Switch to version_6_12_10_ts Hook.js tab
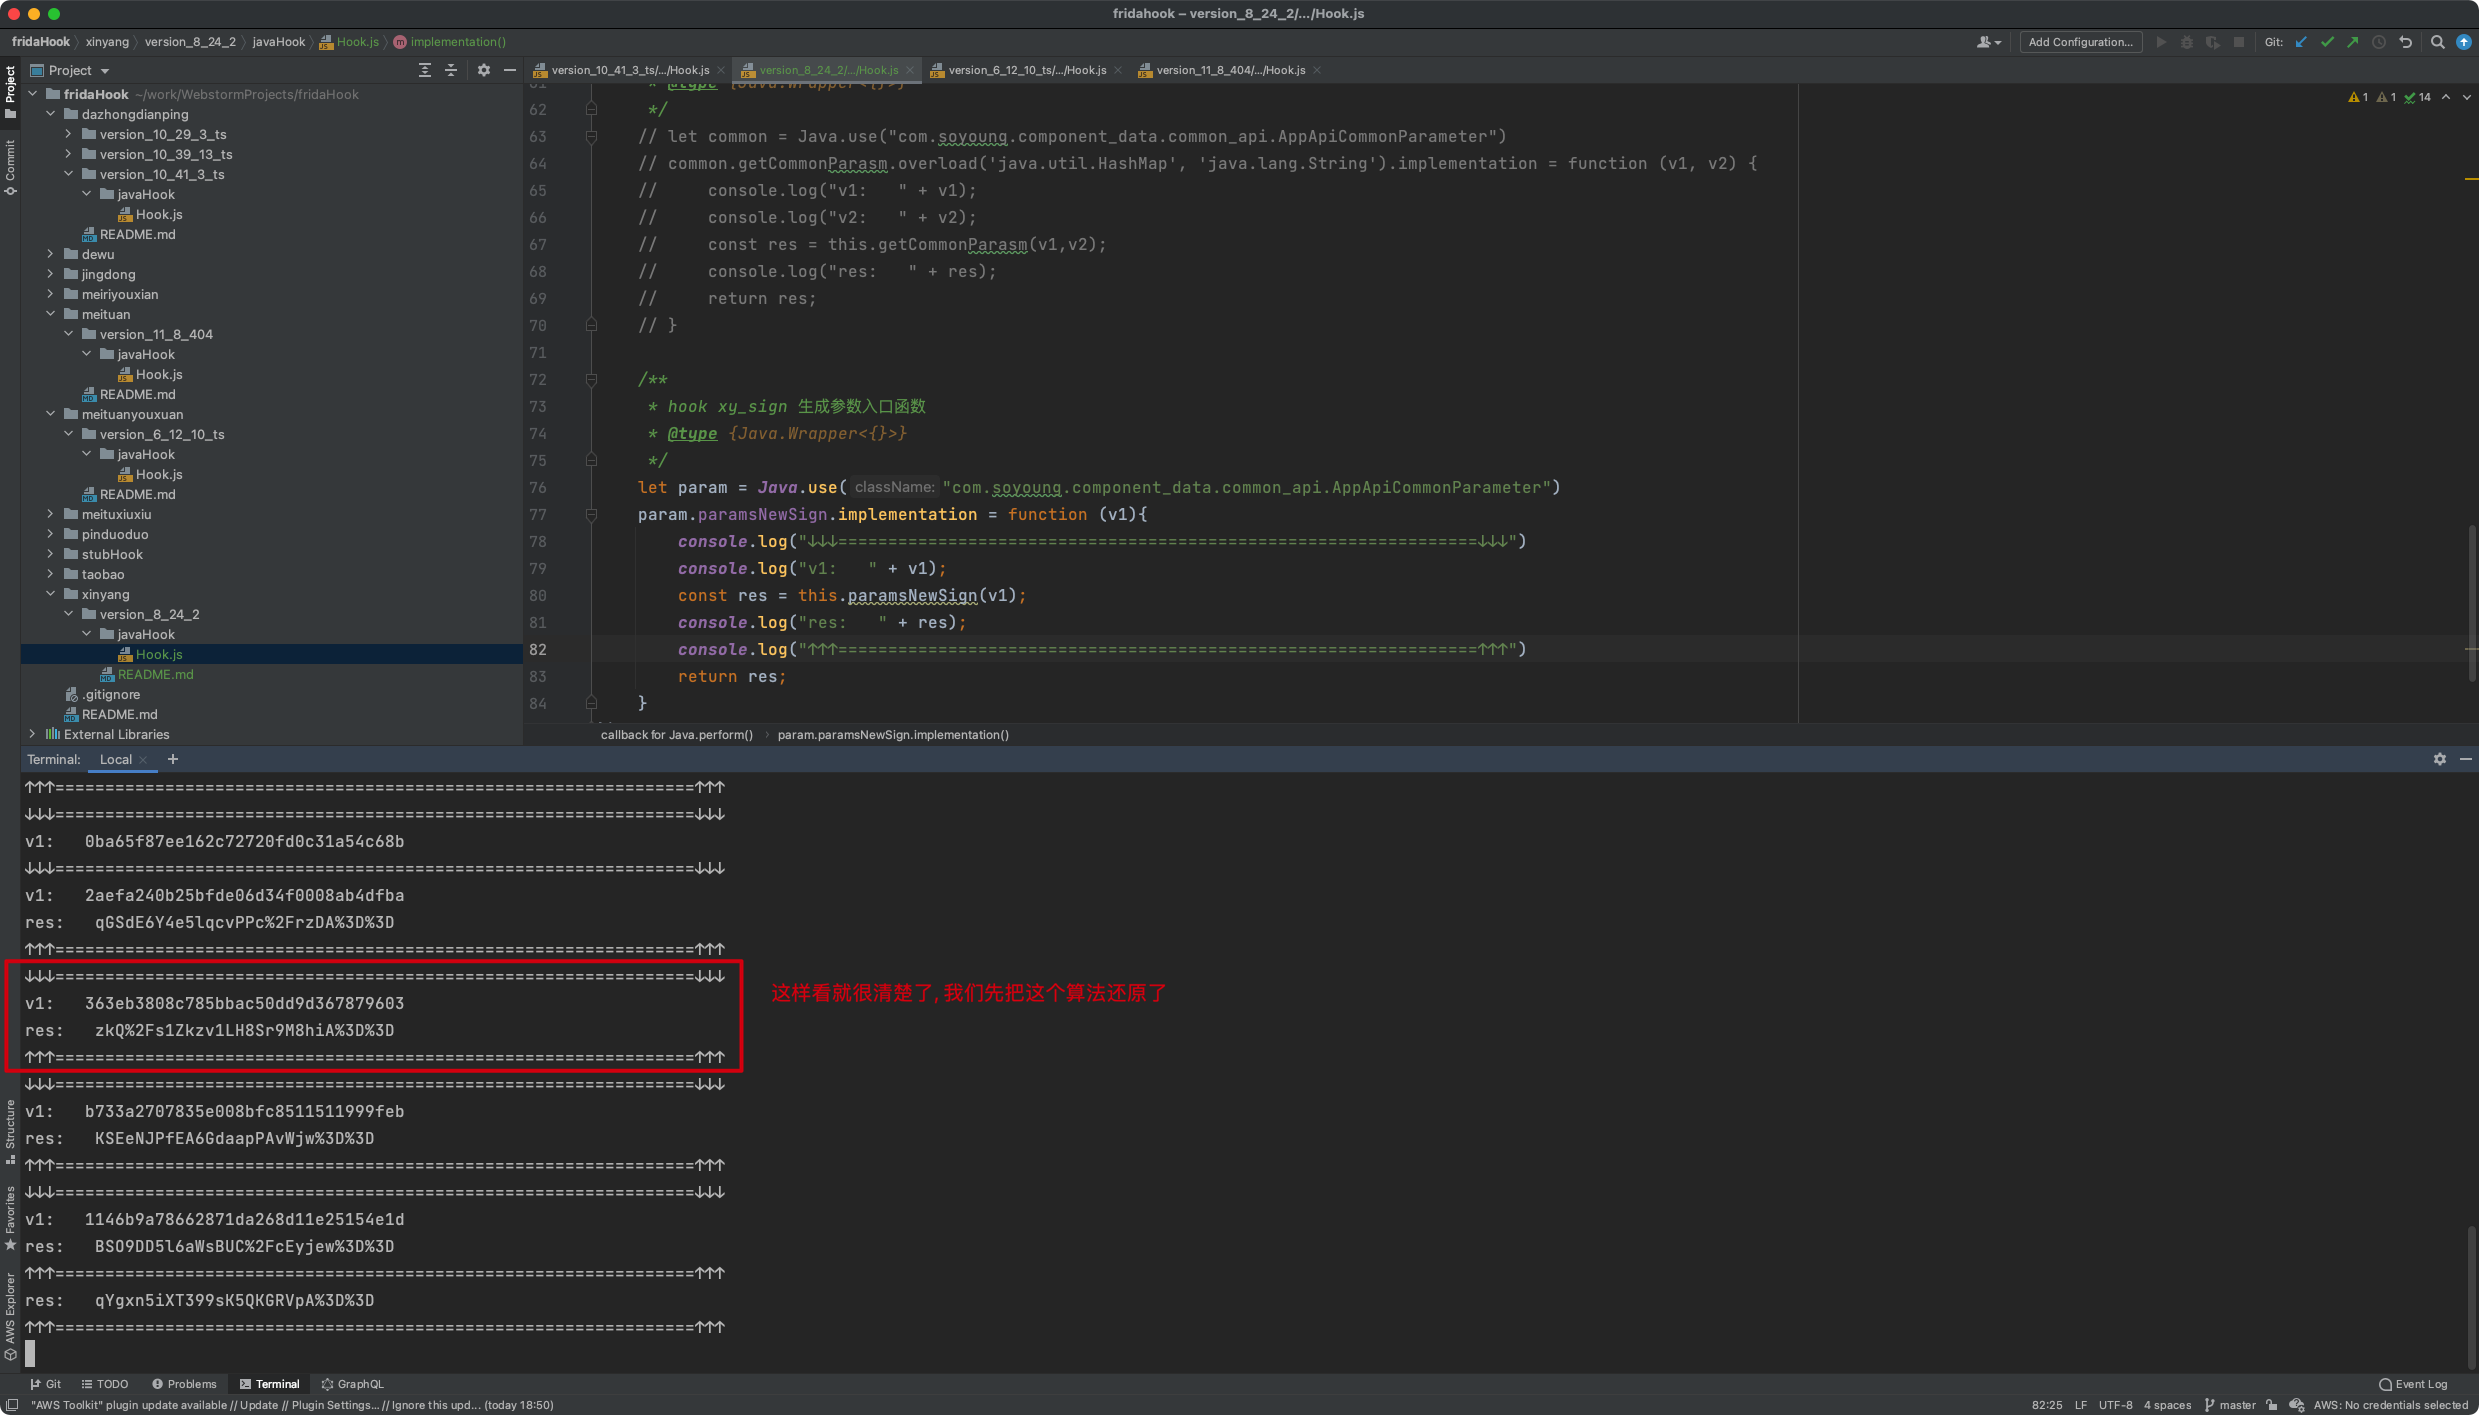 pyautogui.click(x=1027, y=70)
